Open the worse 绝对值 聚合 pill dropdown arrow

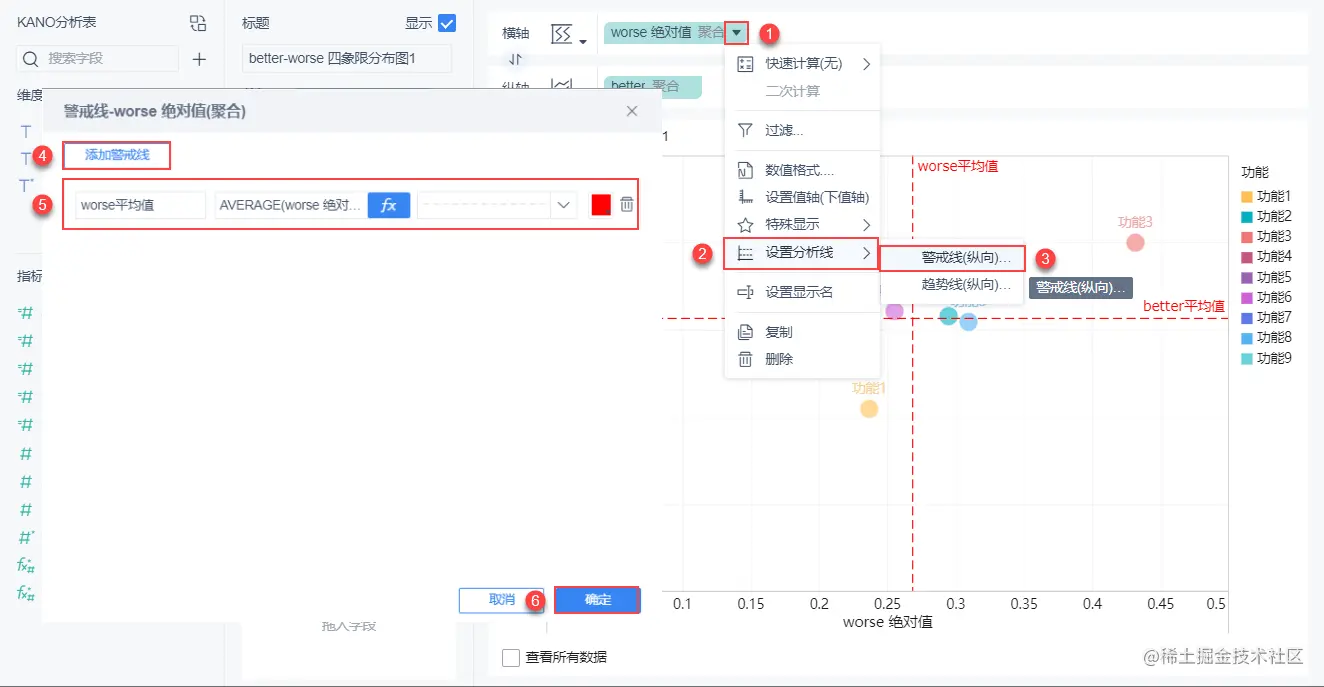pyautogui.click(x=737, y=31)
